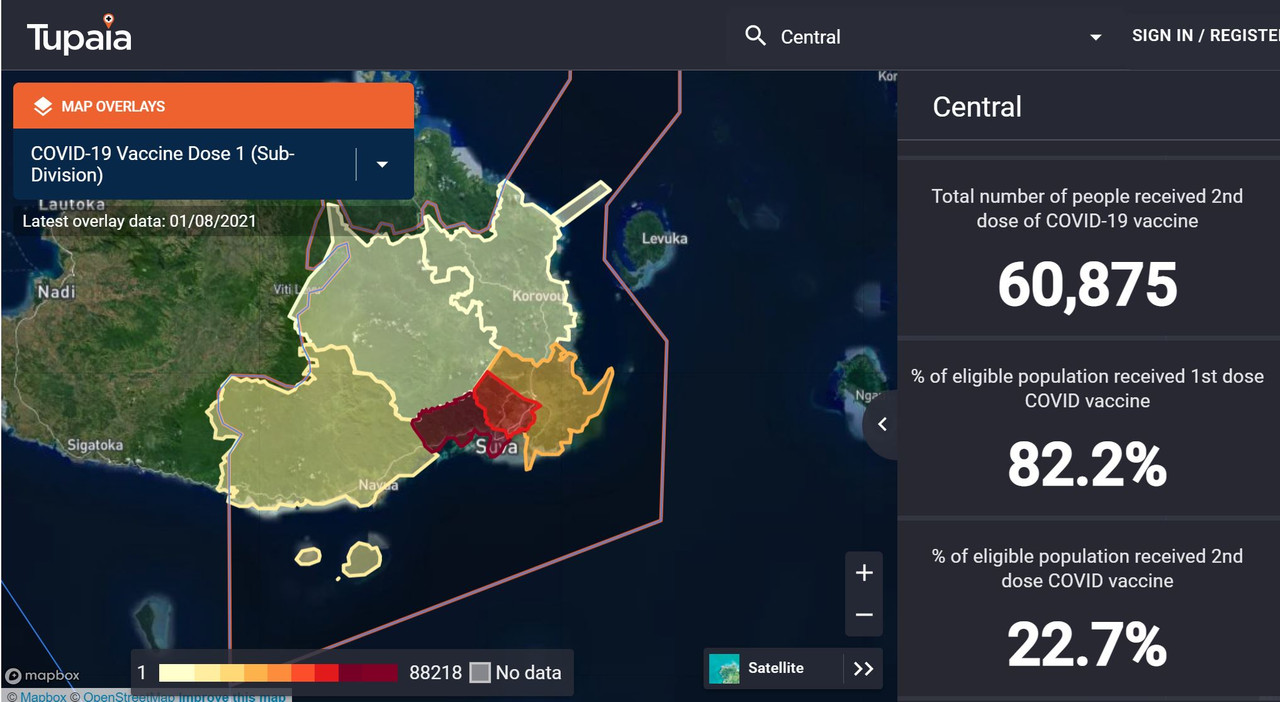This screenshot has width=1280, height=702.
Task: Click the search magnifier icon
Action: coord(756,36)
